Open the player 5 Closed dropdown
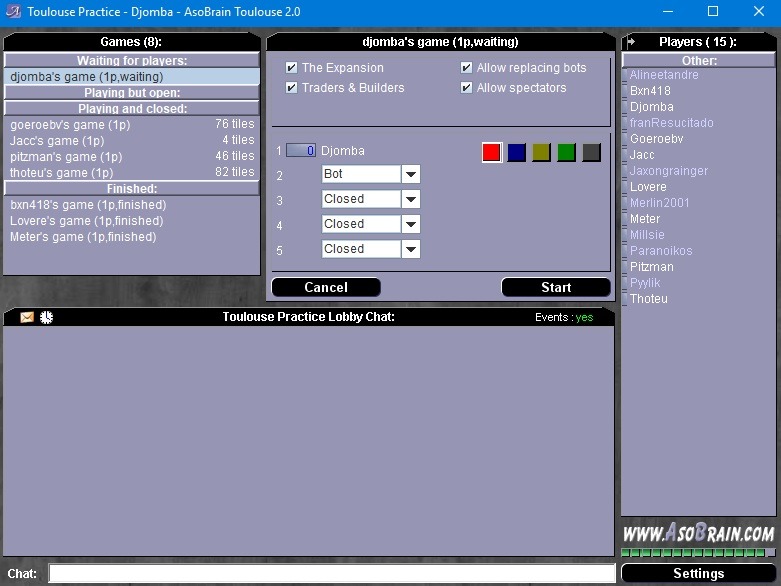This screenshot has width=781, height=586. coord(371,249)
